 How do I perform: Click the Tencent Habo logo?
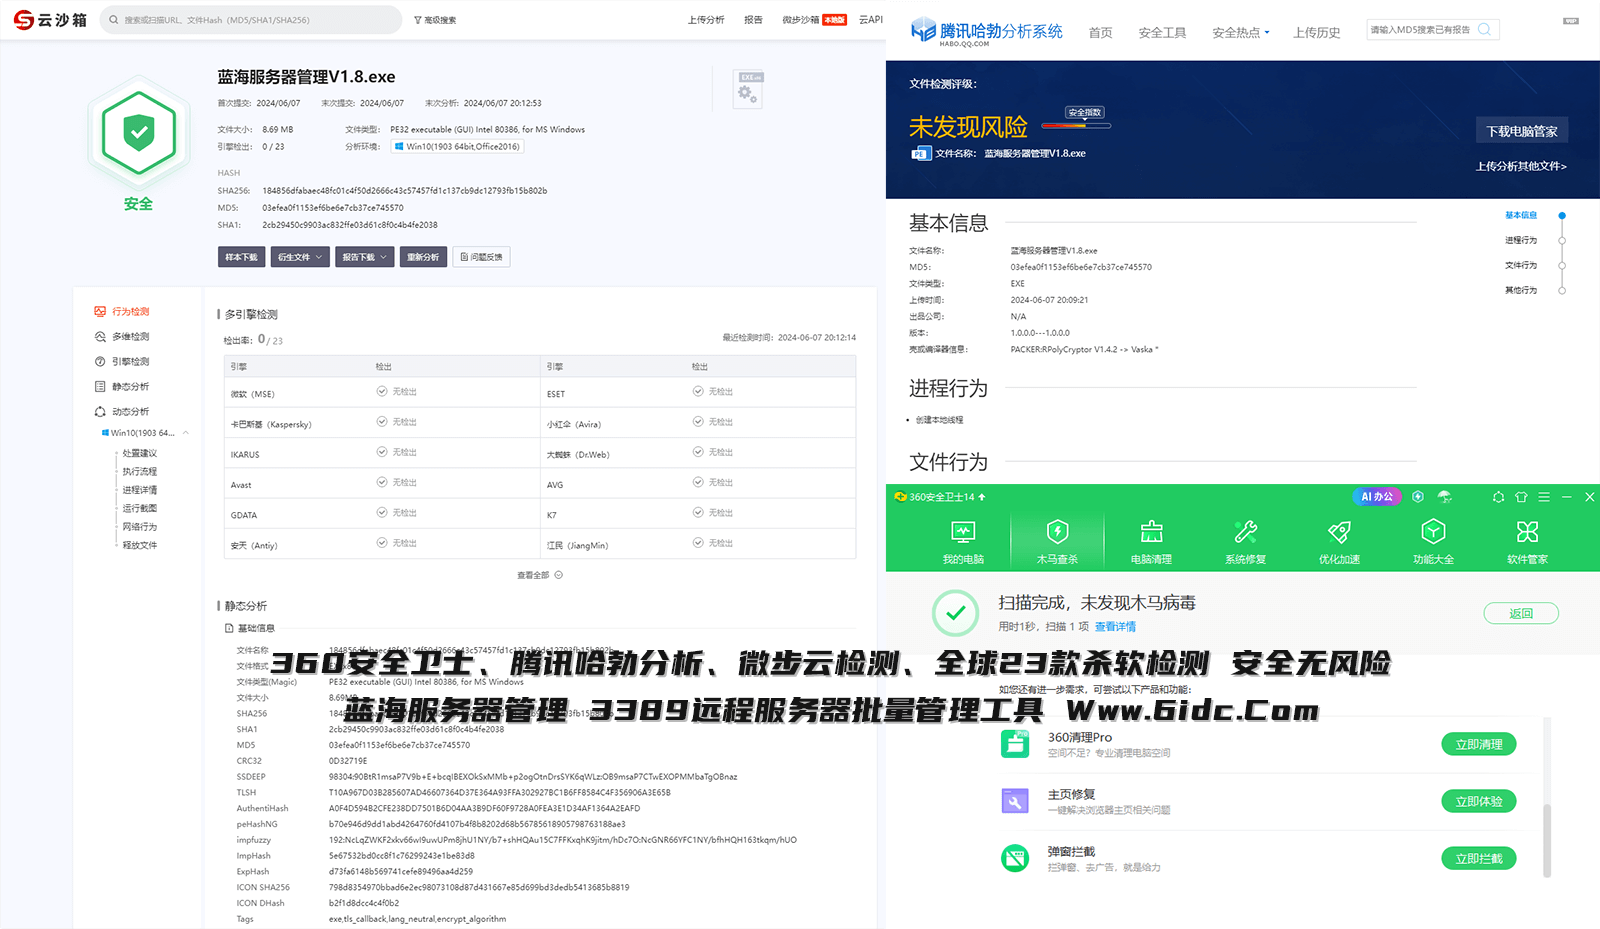[x=985, y=32]
